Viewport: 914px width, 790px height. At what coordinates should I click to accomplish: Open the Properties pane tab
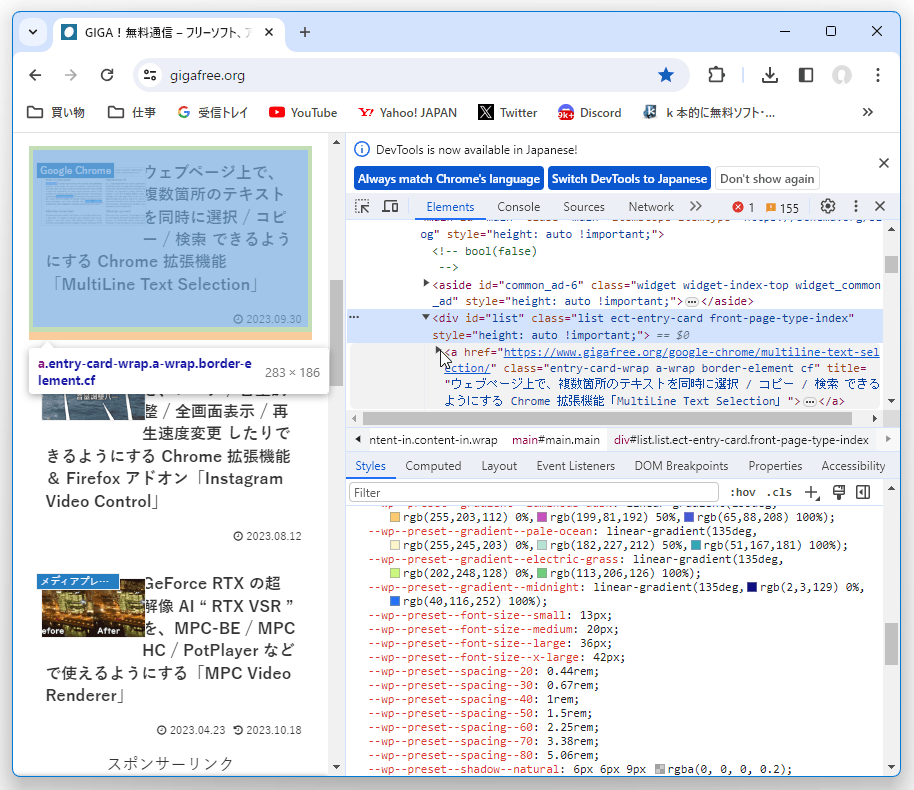click(x=775, y=466)
